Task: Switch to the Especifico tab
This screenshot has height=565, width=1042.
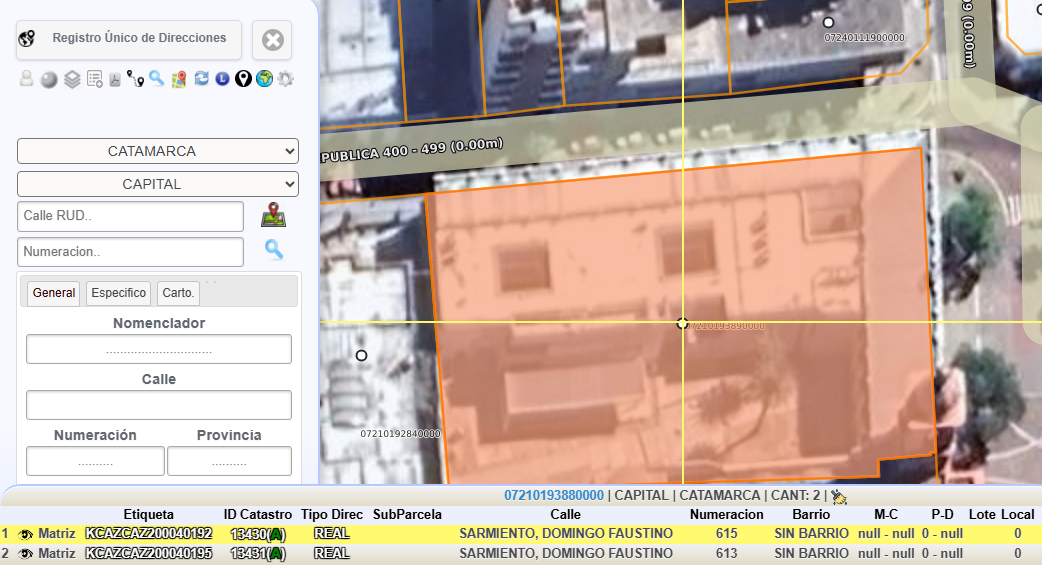Action: click(x=118, y=293)
